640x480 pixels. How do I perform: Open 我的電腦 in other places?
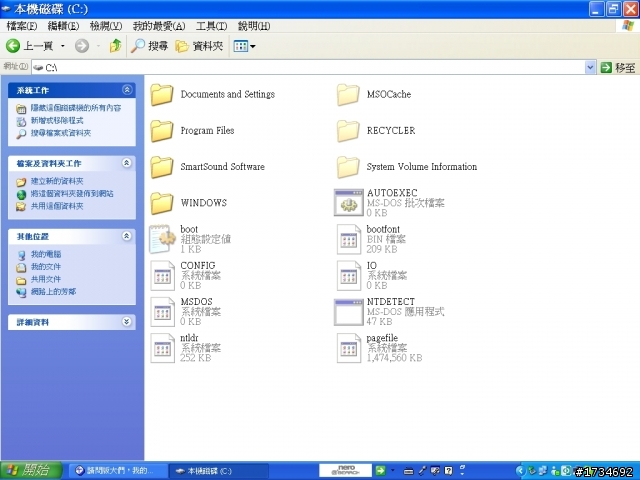click(x=46, y=254)
